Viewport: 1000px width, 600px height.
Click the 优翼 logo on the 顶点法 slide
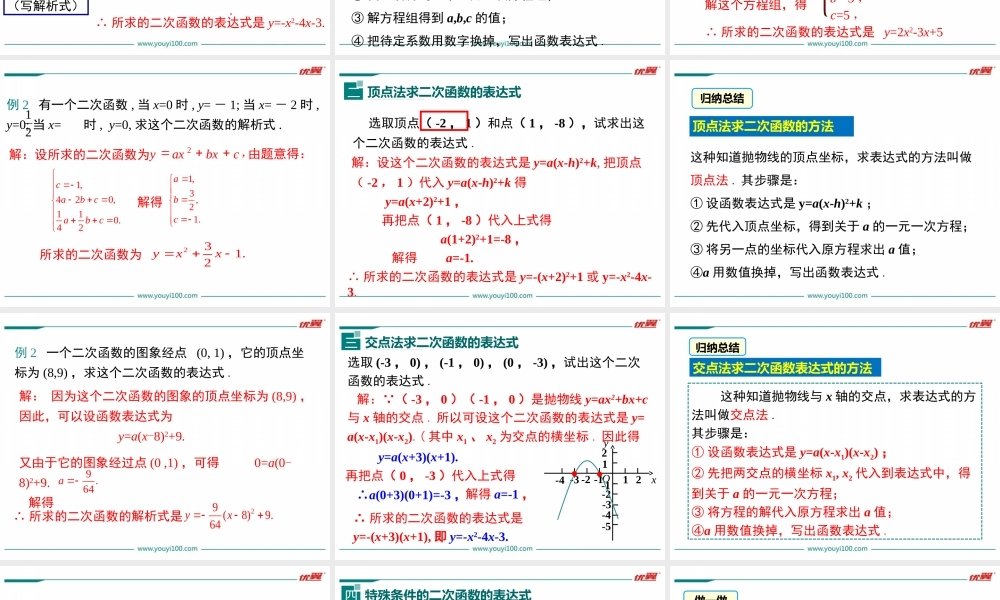pos(644,72)
